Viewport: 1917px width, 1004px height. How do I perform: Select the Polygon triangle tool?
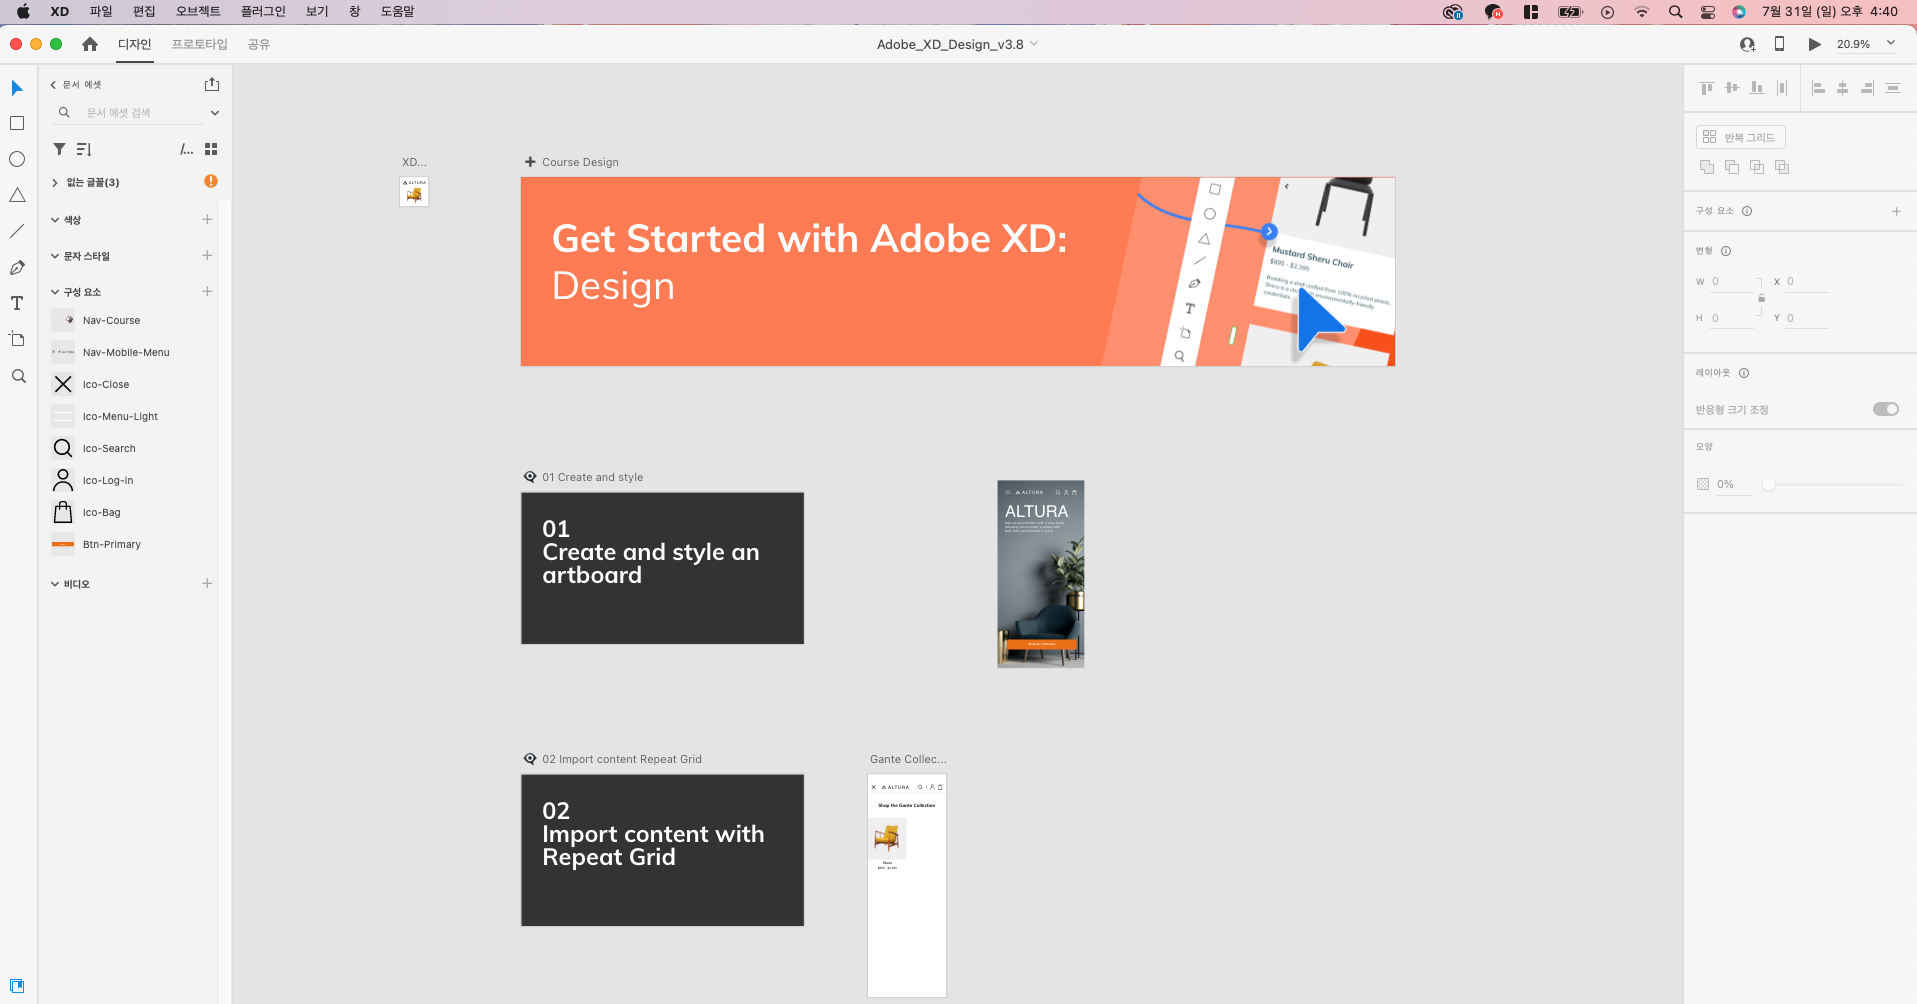coord(17,195)
